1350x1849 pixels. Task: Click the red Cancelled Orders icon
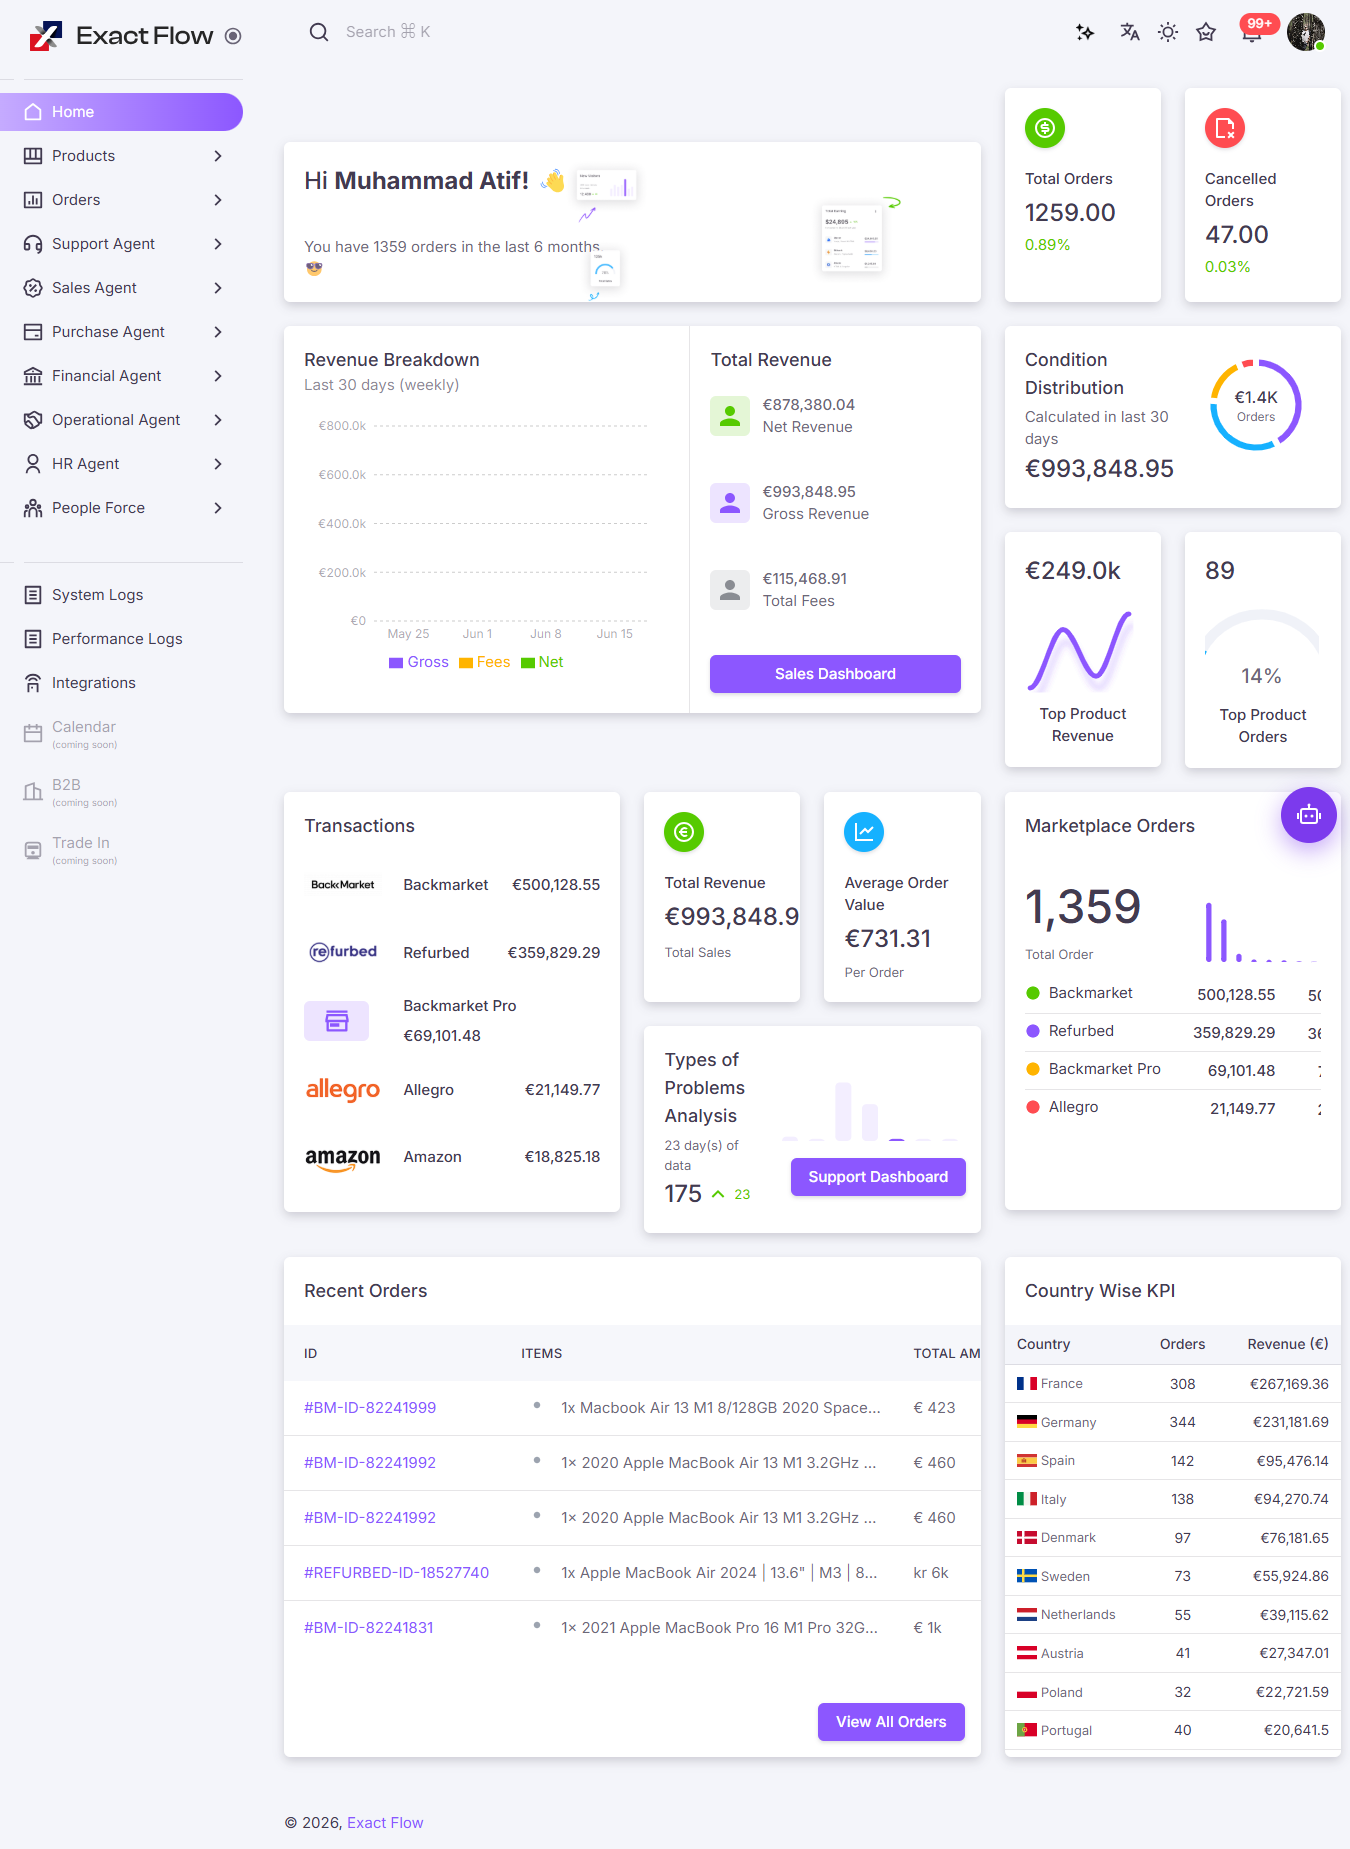click(1225, 128)
